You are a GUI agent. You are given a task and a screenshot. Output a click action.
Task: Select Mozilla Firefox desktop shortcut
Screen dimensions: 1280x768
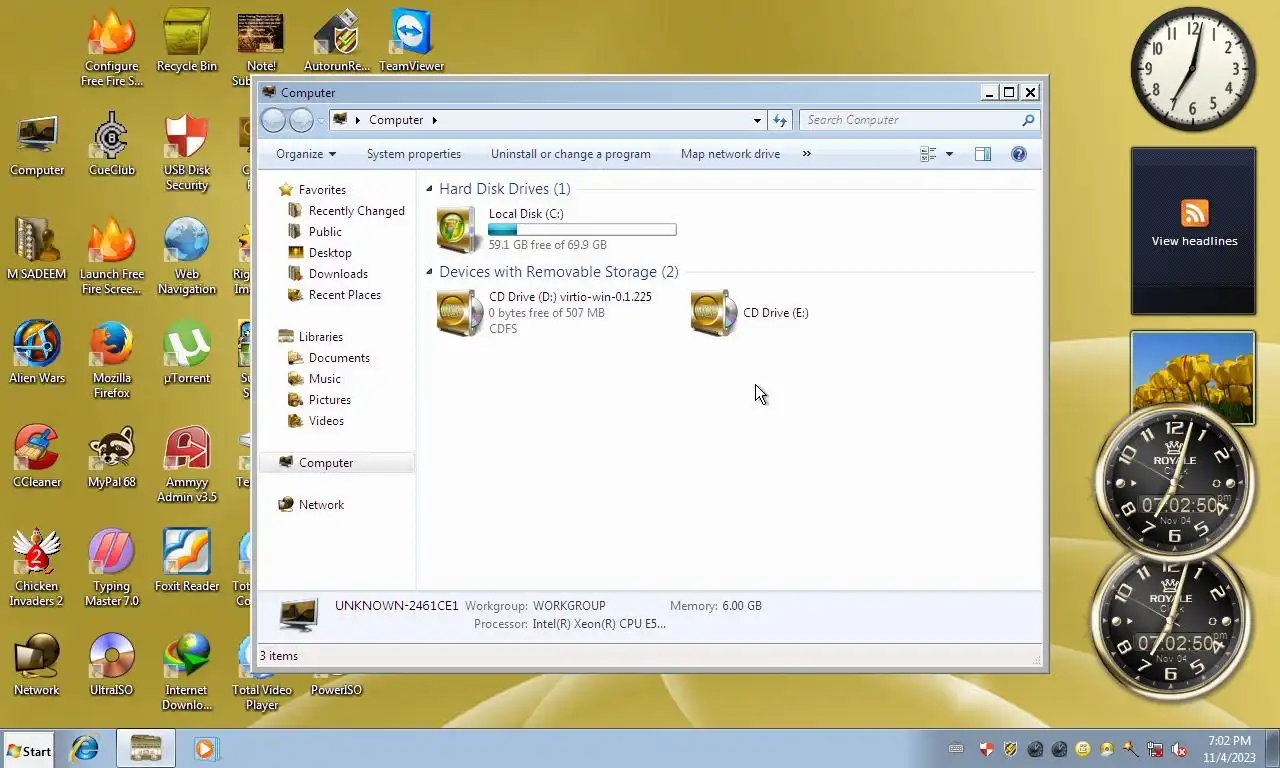pyautogui.click(x=112, y=360)
